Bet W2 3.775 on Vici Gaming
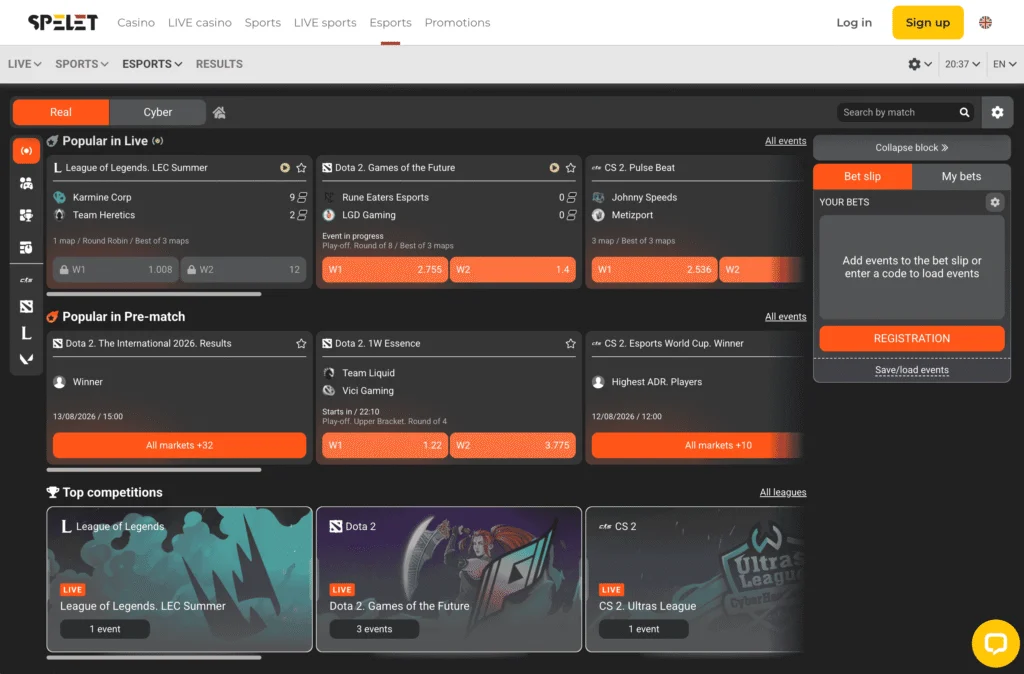The width and height of the screenshot is (1024, 674). coord(513,445)
